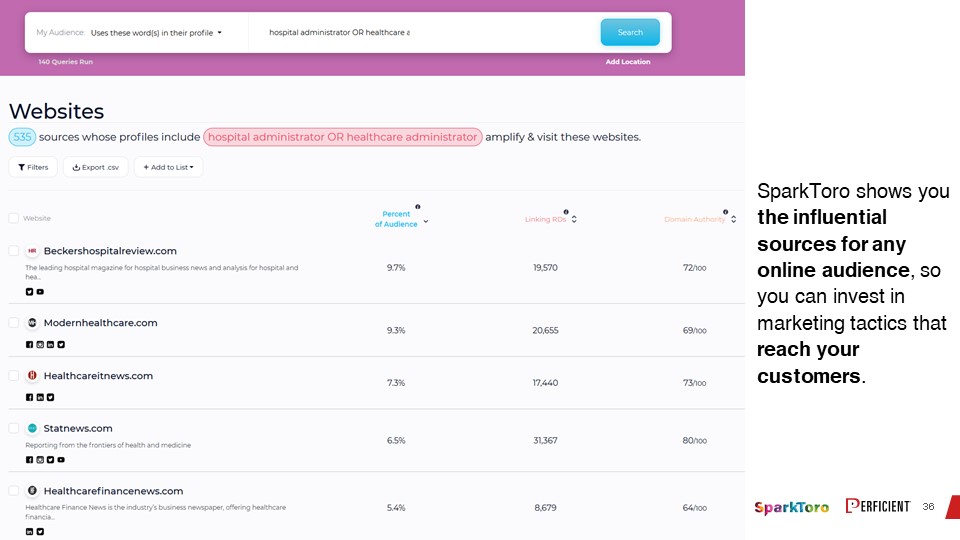Click the Perficient logo
The height and width of the screenshot is (540, 960).
tap(878, 506)
